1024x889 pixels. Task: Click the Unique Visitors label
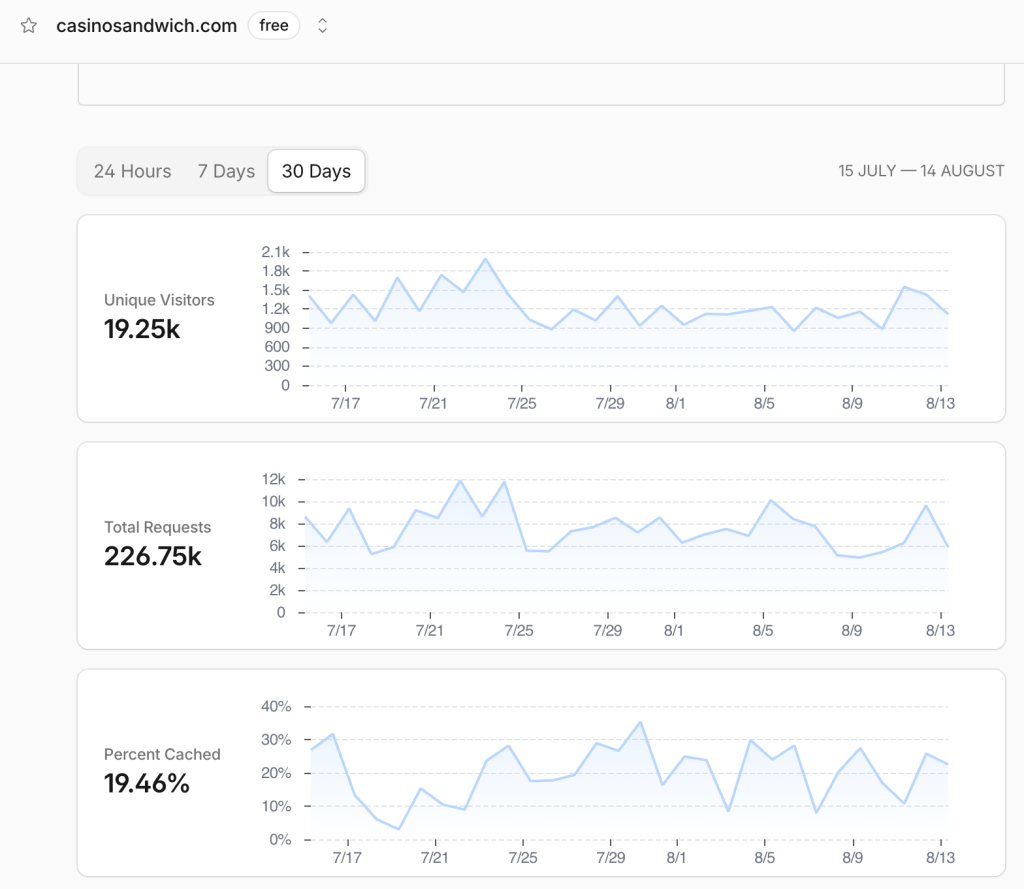click(x=159, y=300)
